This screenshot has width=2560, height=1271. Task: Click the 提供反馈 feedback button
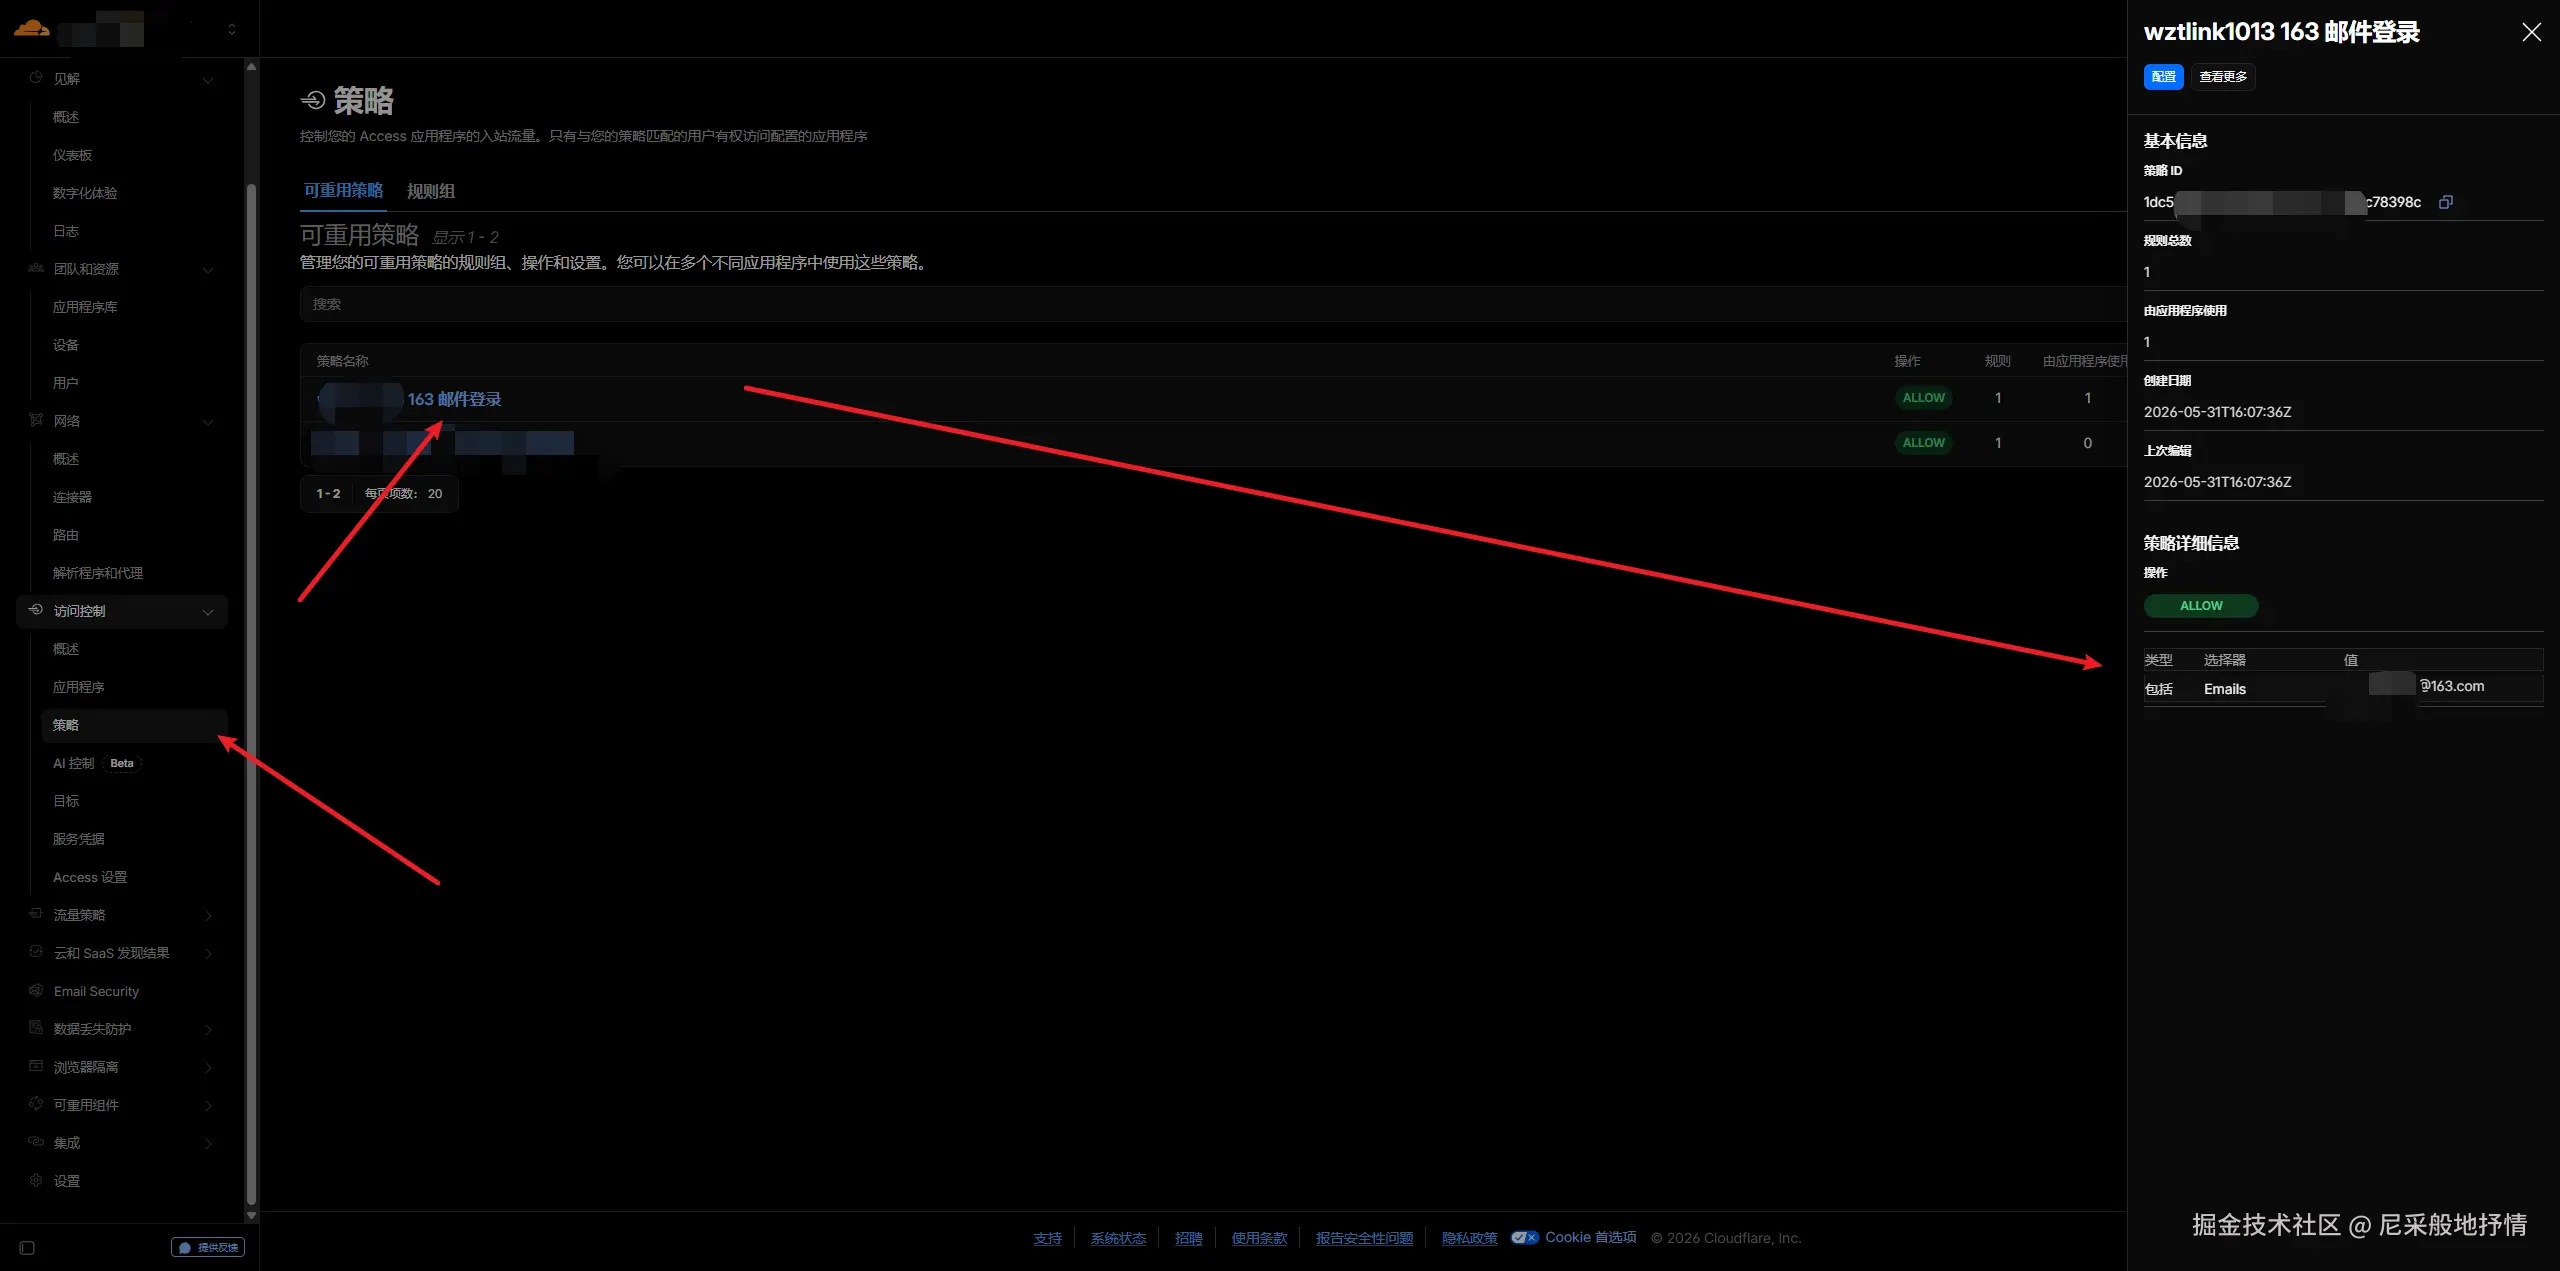pyautogui.click(x=208, y=1247)
